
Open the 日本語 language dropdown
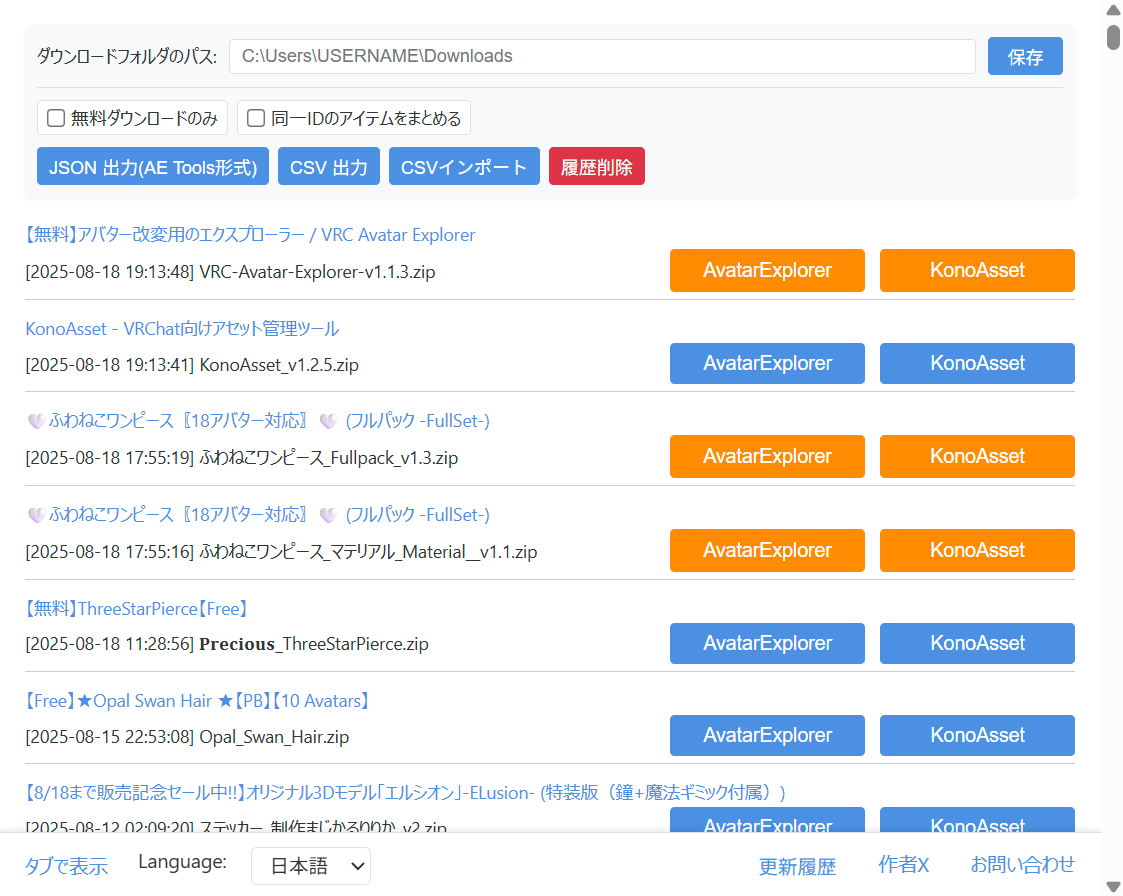click(310, 866)
